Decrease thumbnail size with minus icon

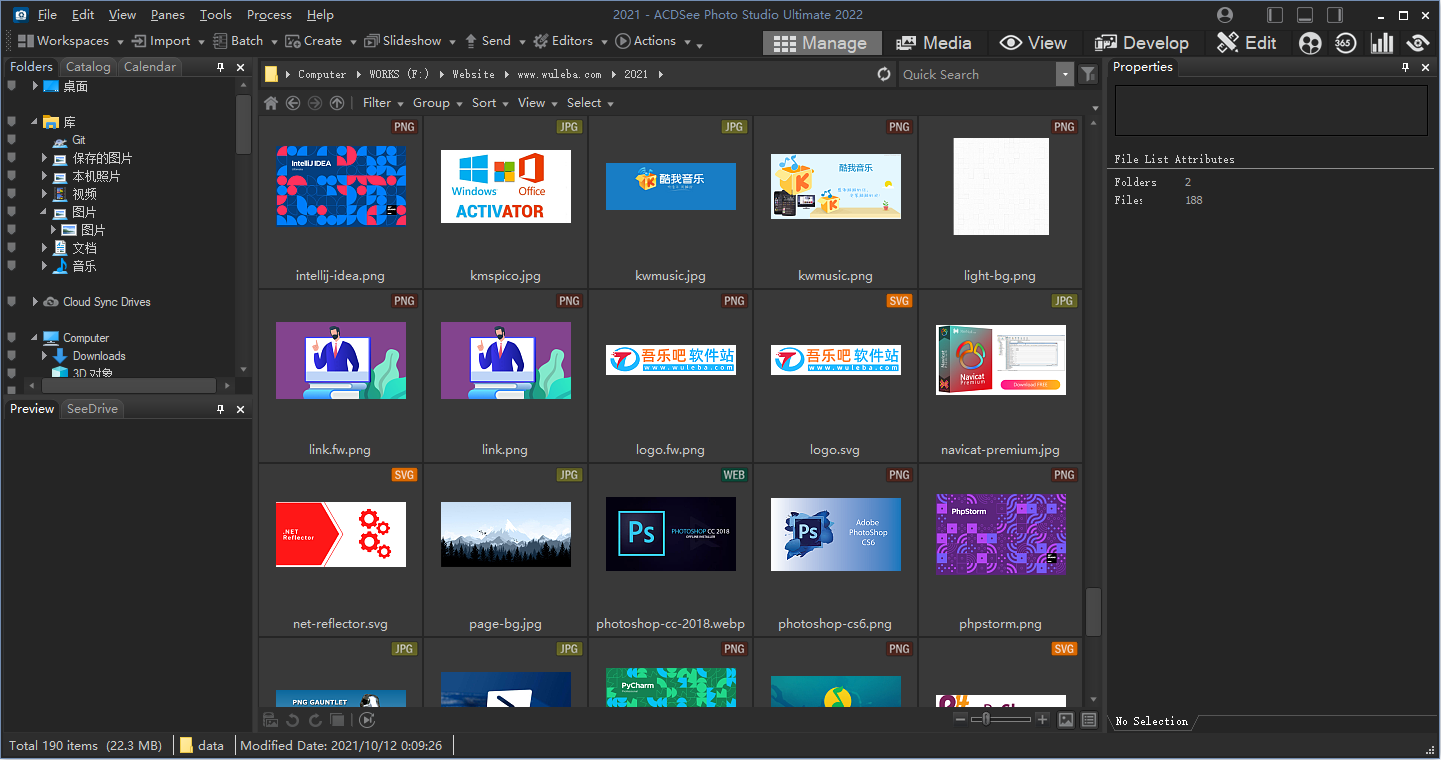pyautogui.click(x=961, y=720)
